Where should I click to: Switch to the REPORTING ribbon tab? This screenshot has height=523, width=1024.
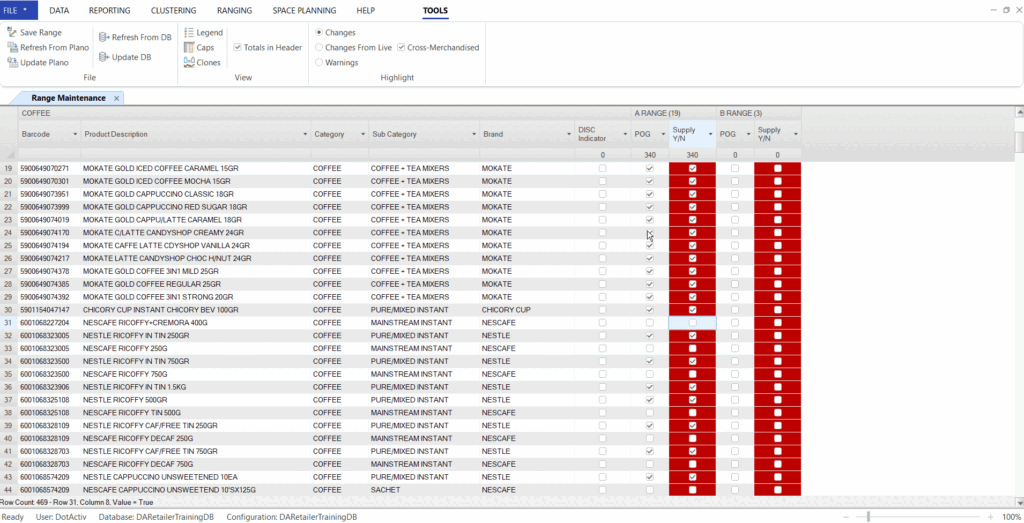[x=109, y=10]
